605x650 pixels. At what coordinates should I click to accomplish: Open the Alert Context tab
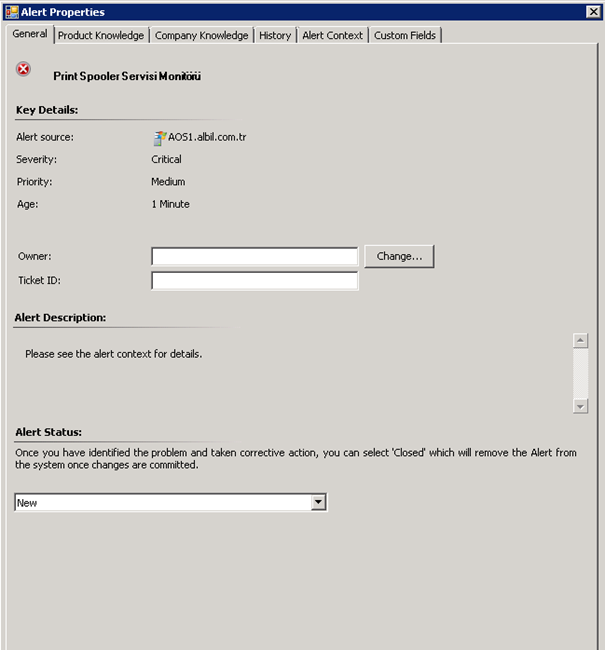point(333,36)
